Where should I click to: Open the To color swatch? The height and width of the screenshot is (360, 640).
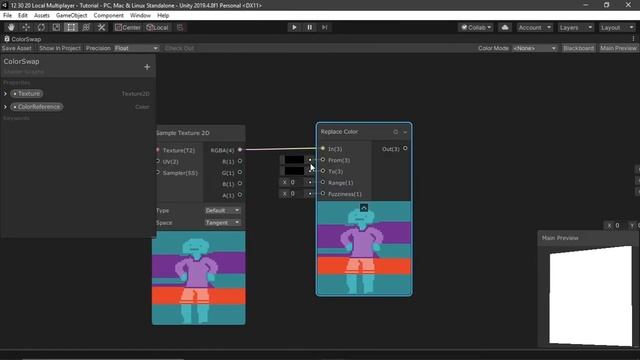coord(294,171)
